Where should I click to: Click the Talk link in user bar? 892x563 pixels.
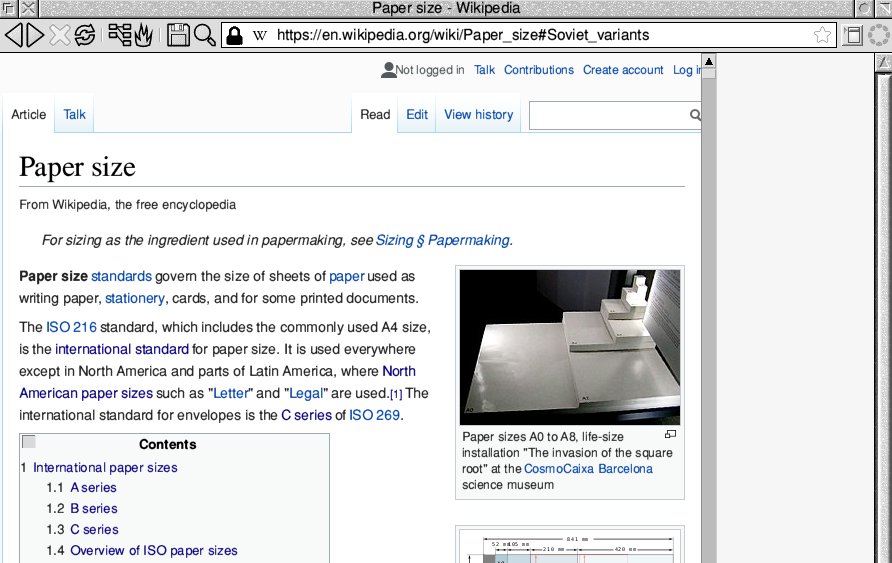click(x=484, y=70)
